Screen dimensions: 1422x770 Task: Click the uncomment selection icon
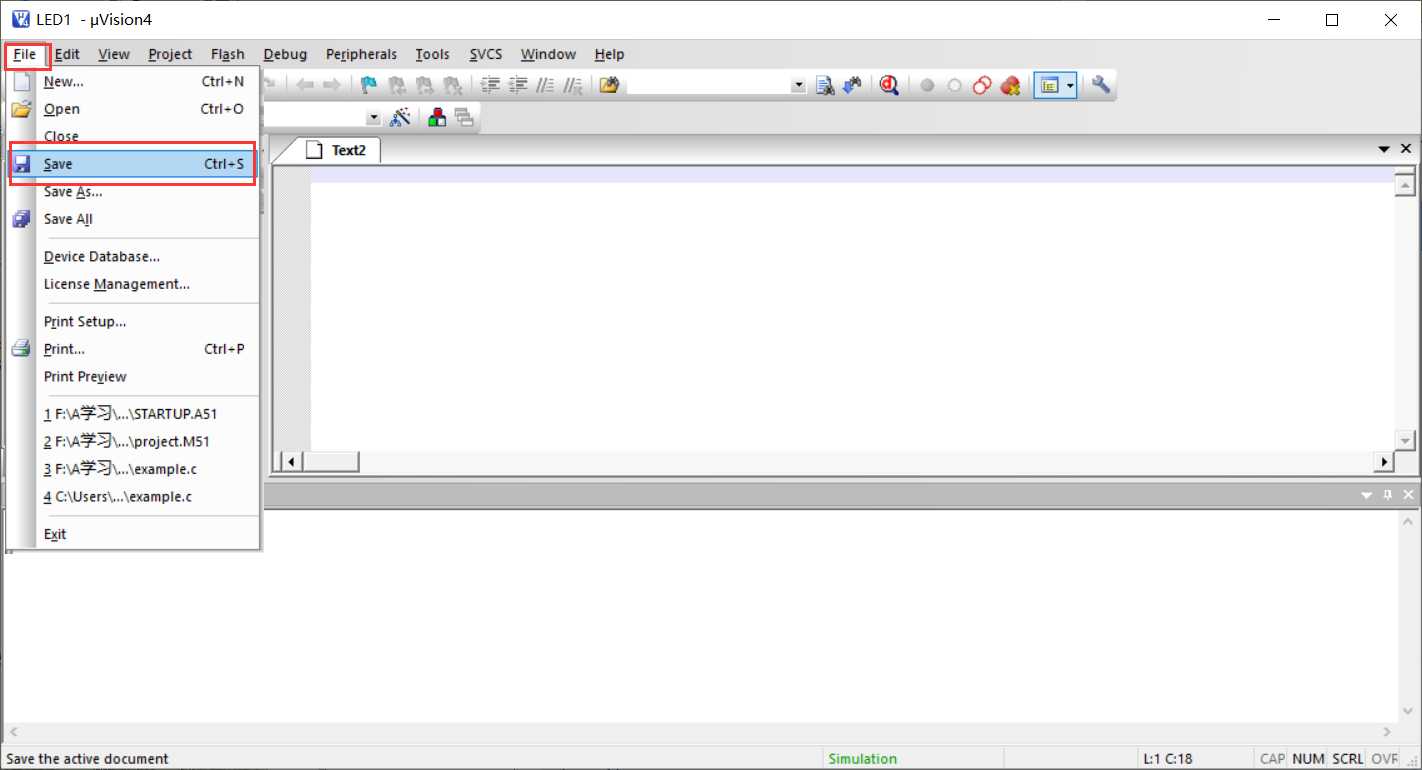click(x=572, y=86)
